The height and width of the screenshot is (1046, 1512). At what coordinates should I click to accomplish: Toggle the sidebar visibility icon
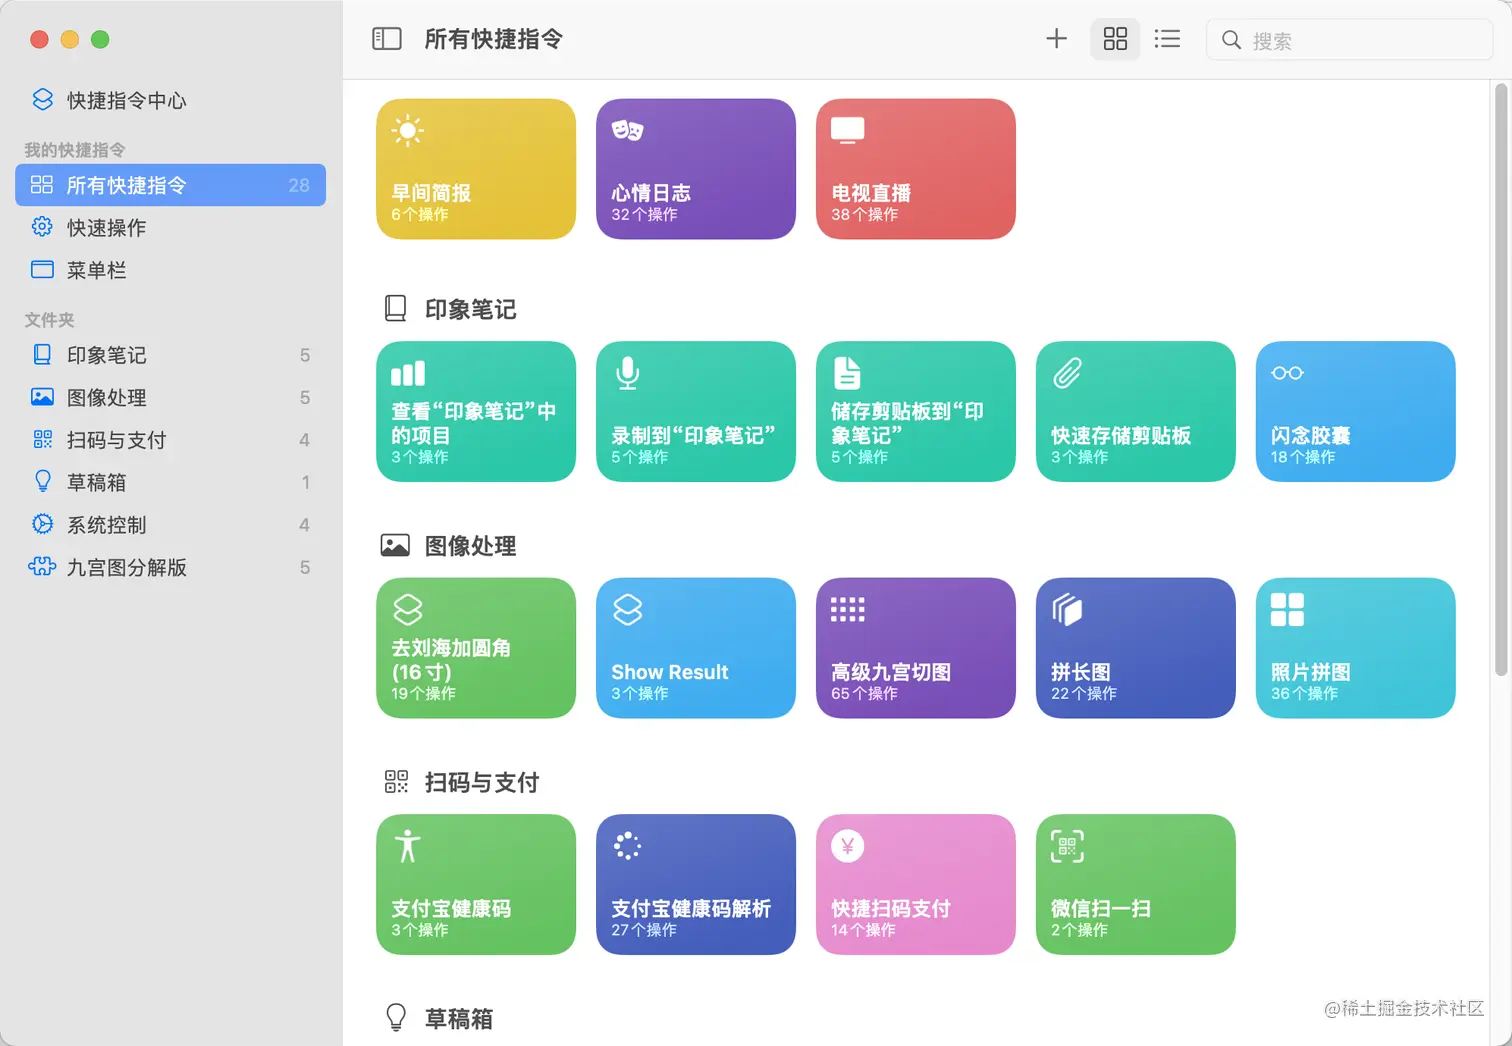tap(387, 39)
